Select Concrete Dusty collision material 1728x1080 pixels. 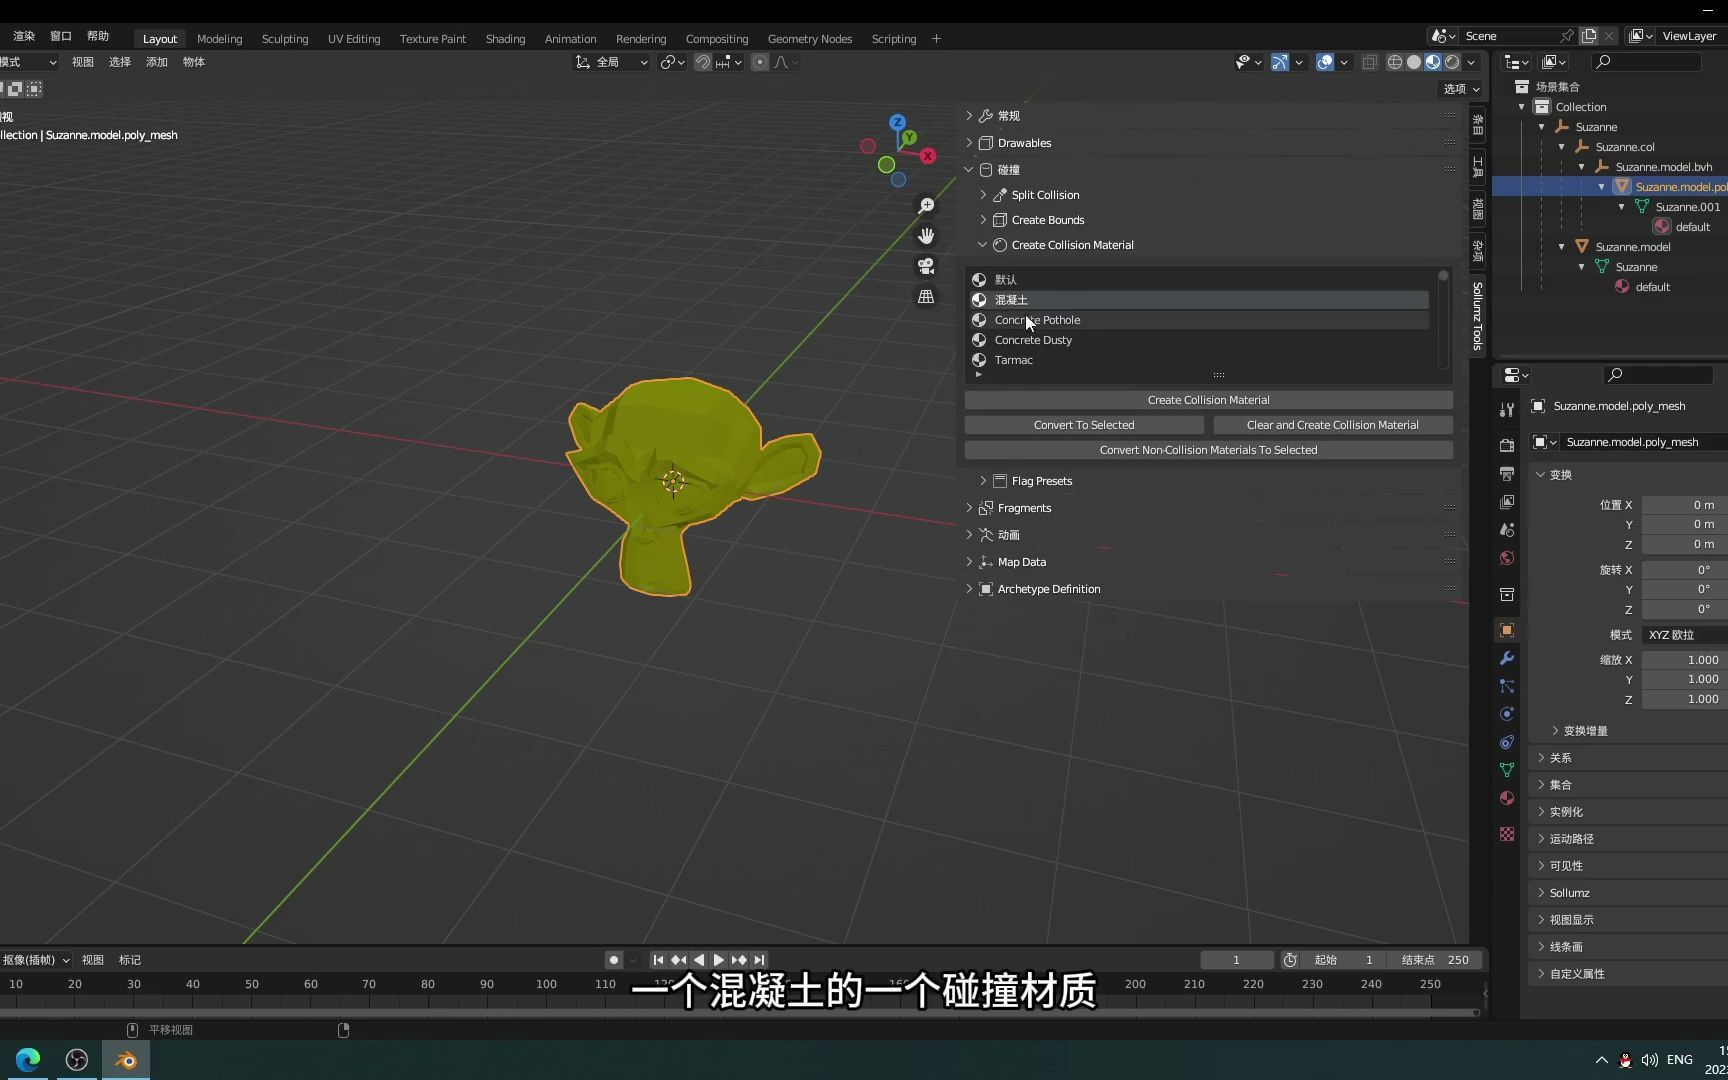[1200, 340]
